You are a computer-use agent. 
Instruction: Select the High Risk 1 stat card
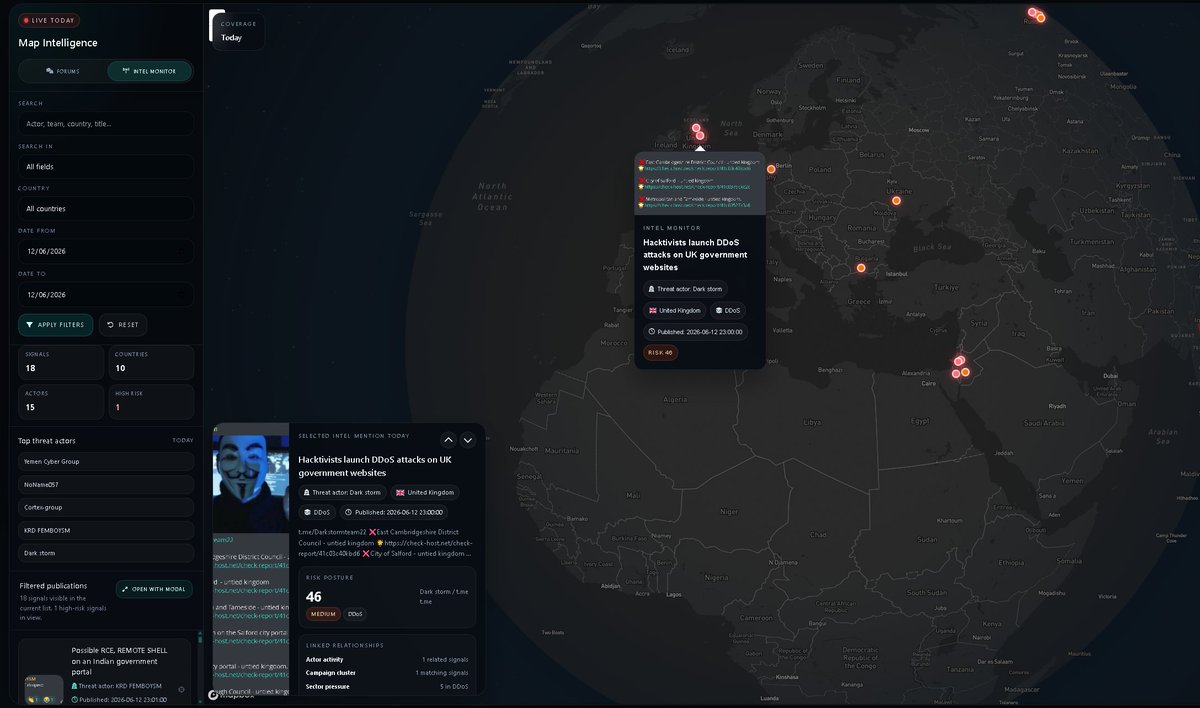click(151, 402)
